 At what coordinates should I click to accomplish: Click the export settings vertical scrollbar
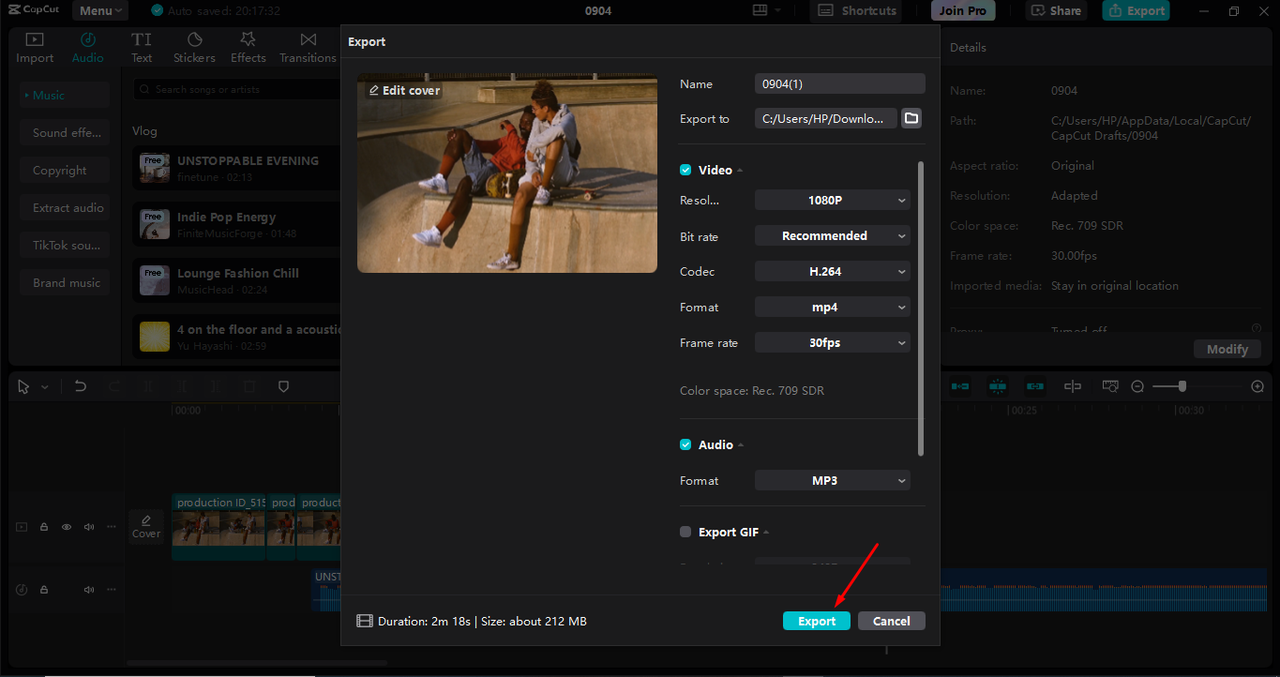tap(920, 308)
